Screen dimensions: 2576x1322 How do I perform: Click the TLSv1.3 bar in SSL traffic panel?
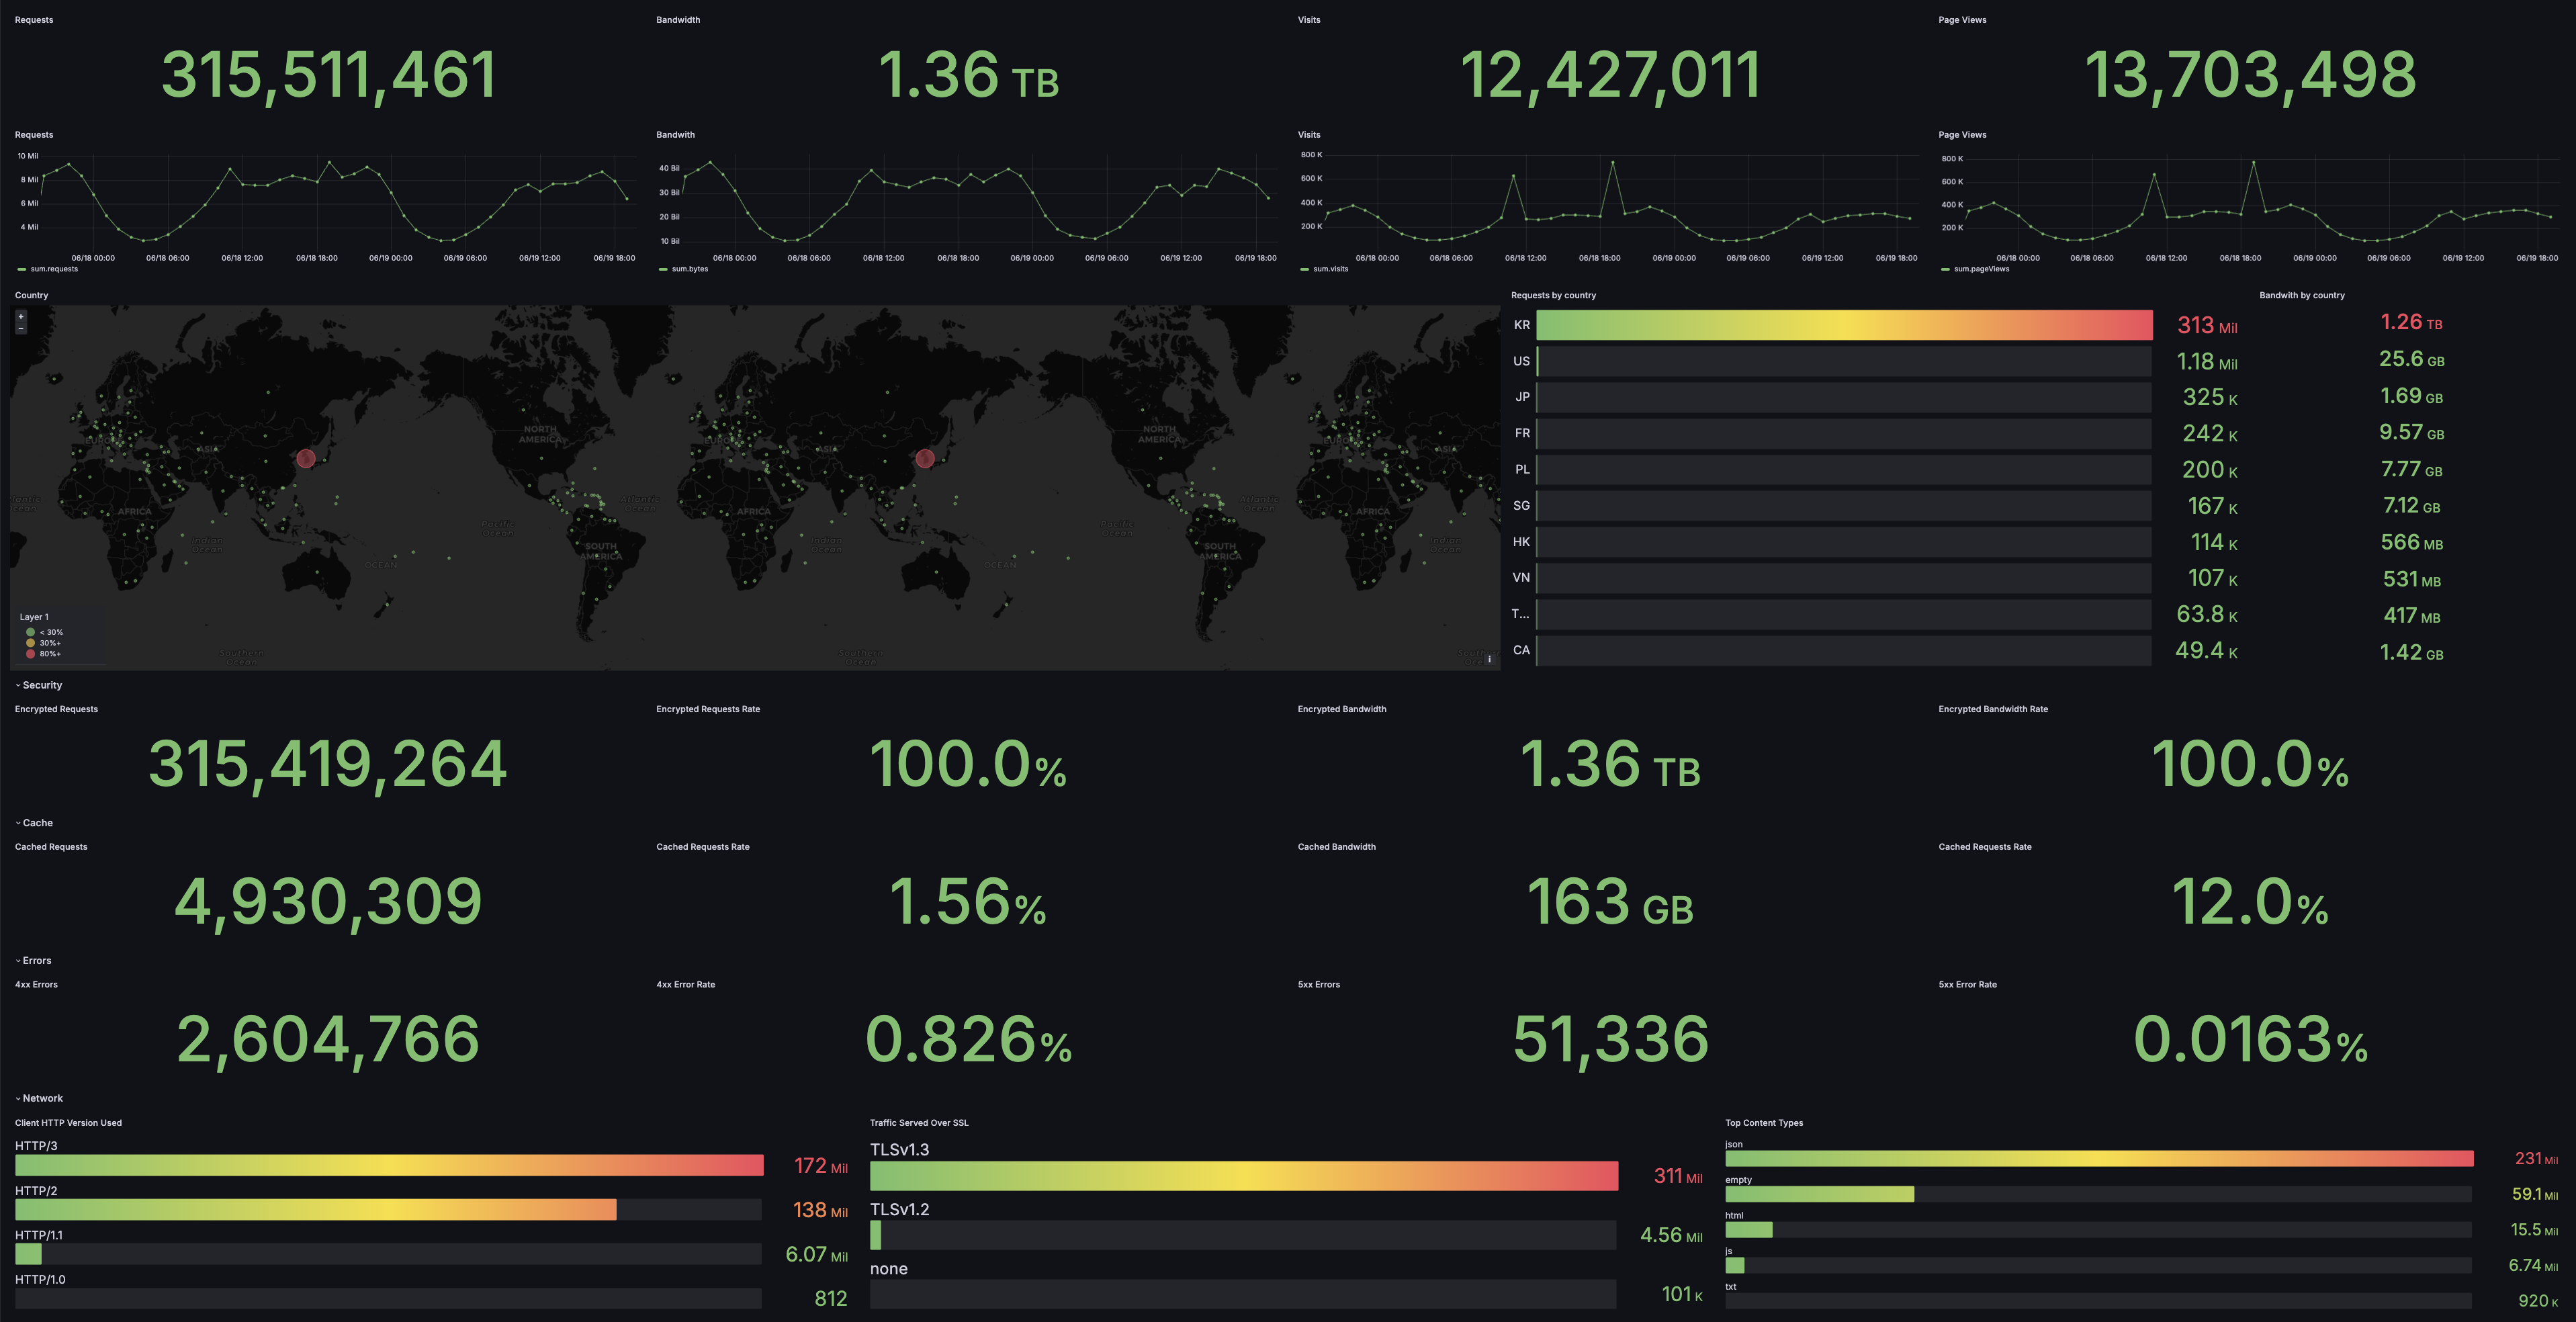1243,1176
